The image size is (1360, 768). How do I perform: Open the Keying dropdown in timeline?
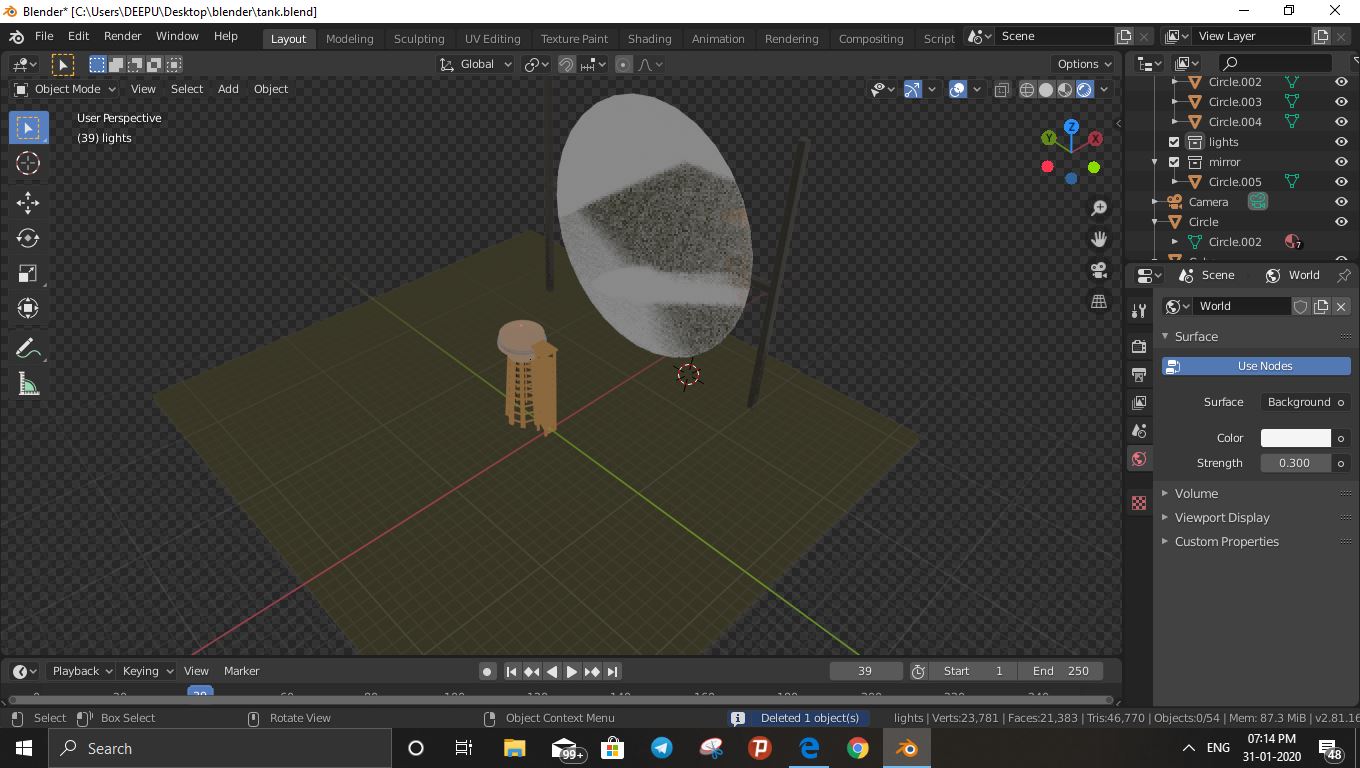pos(147,671)
